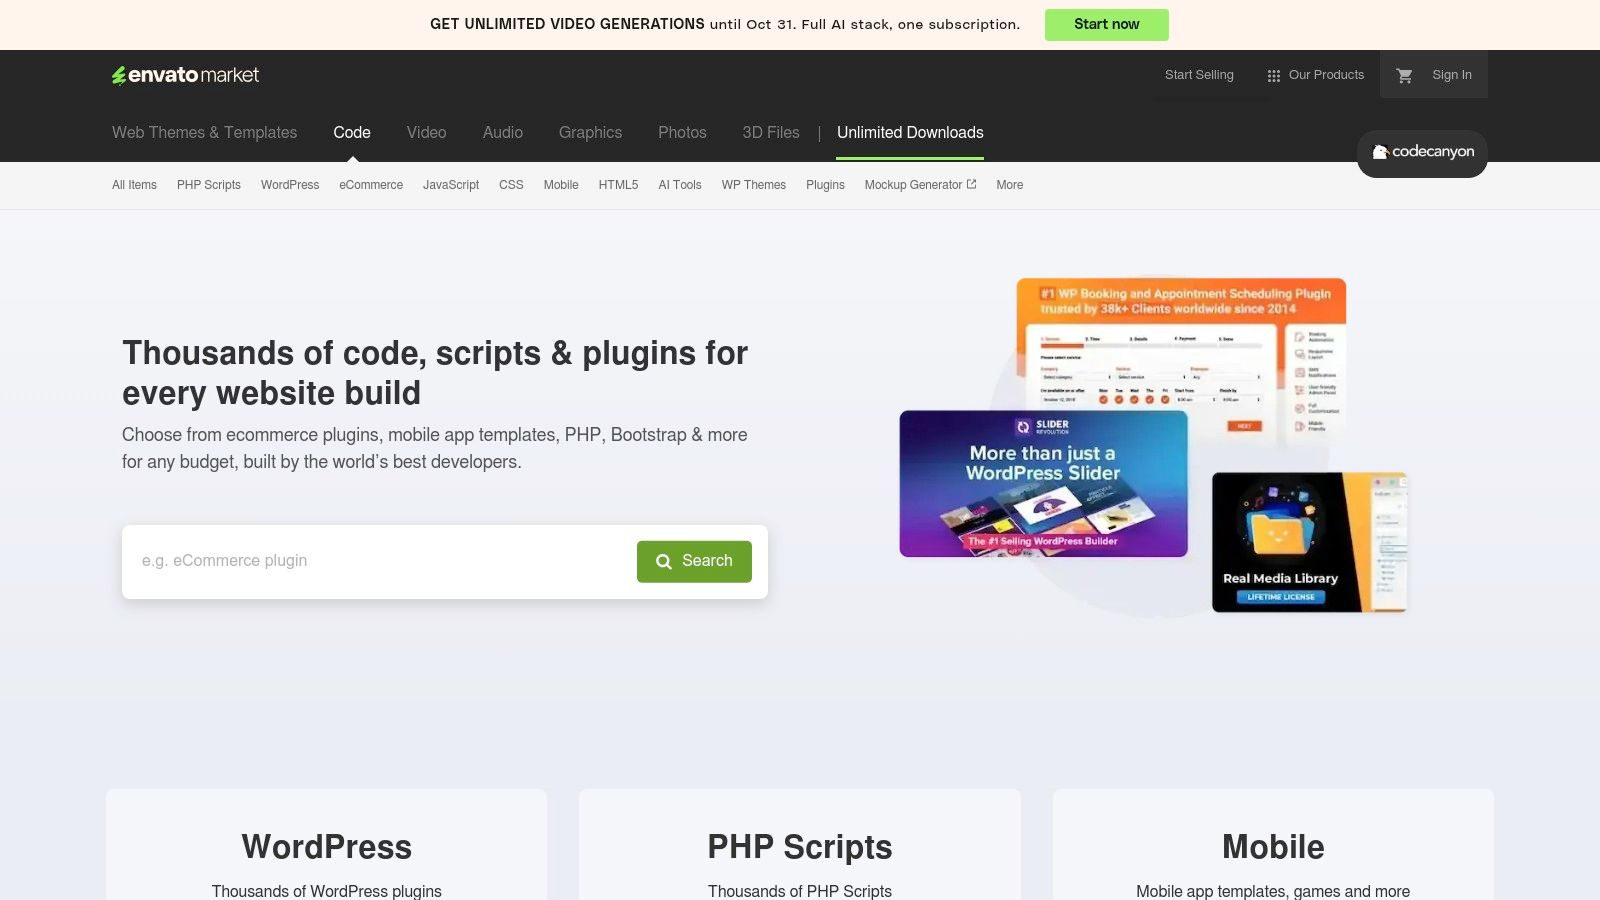1600x900 pixels.
Task: Open the WP Booking plugin thumbnail
Action: [1181, 340]
